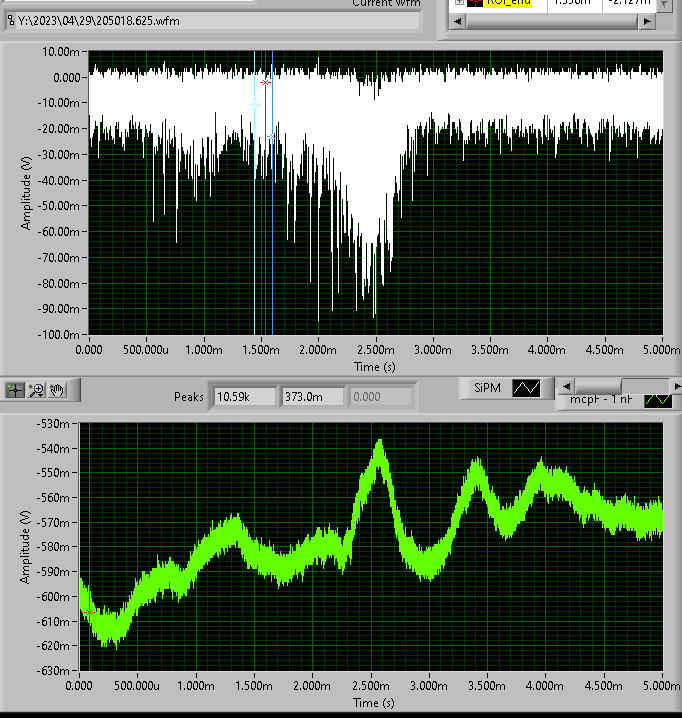Click the -530m lower graph Y-axis maximum
The width and height of the screenshot is (682, 718).
point(53,424)
